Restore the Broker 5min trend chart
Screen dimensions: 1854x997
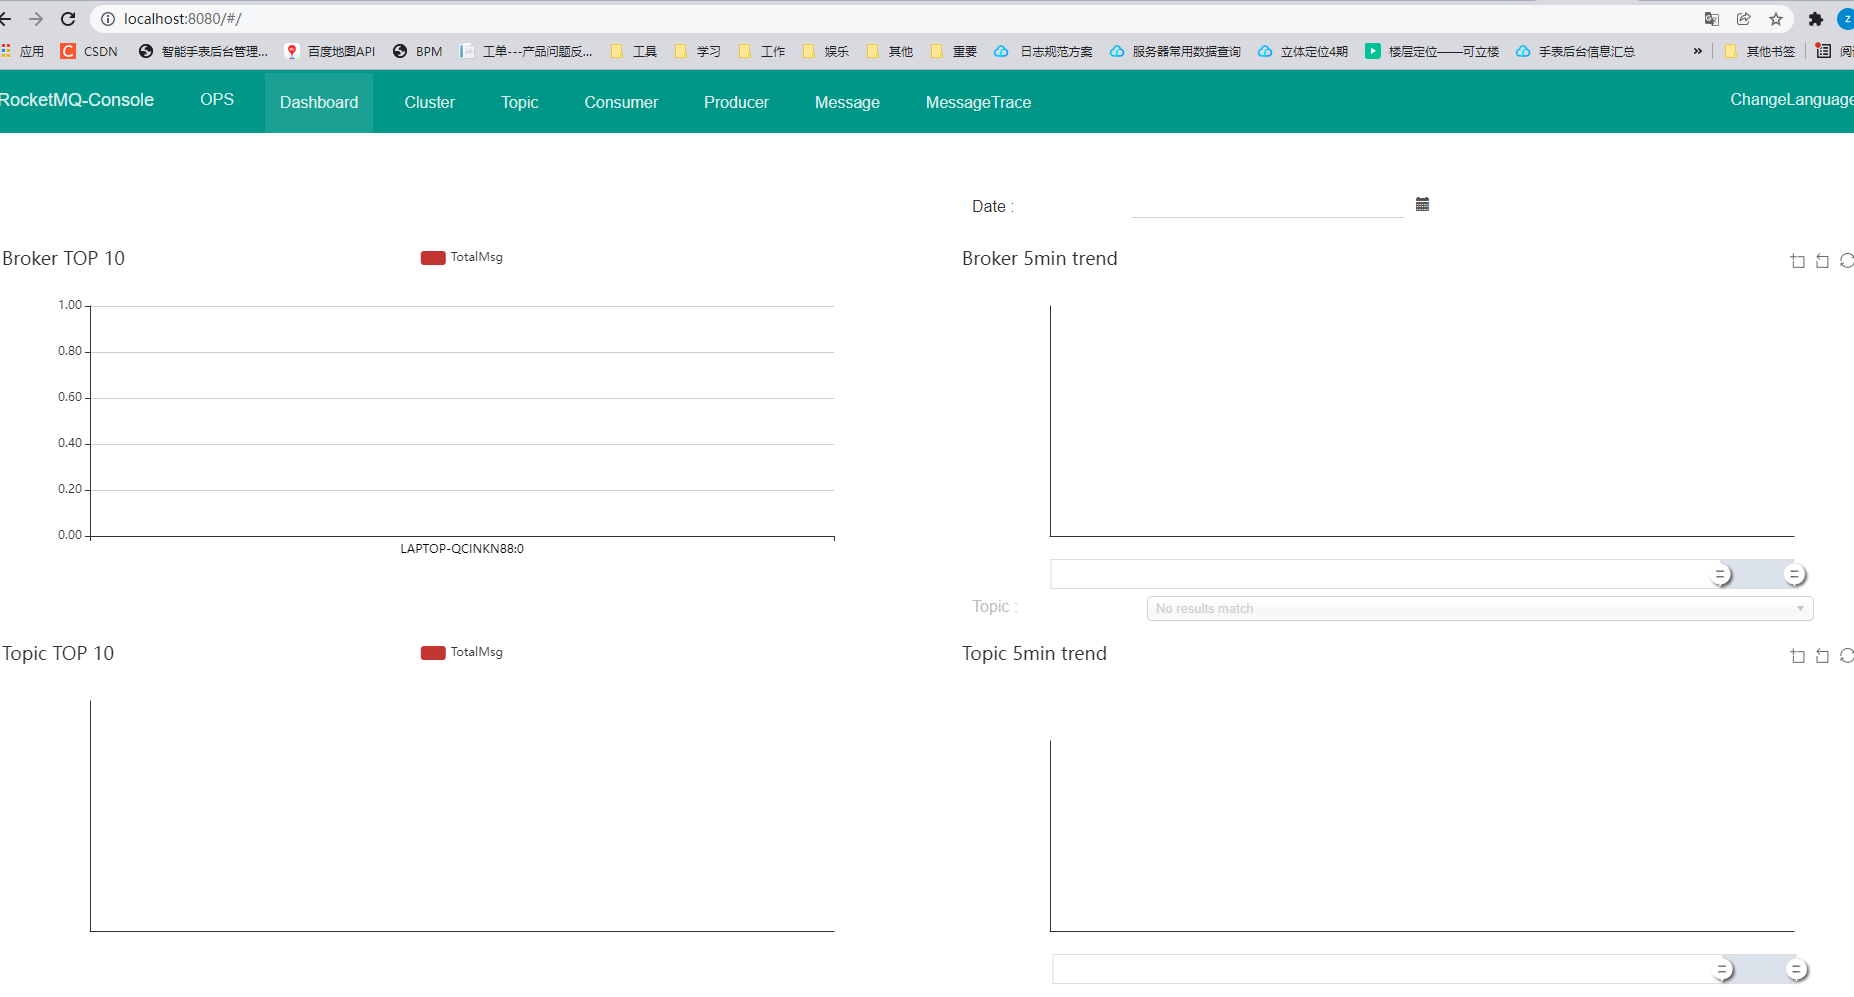coord(1846,261)
